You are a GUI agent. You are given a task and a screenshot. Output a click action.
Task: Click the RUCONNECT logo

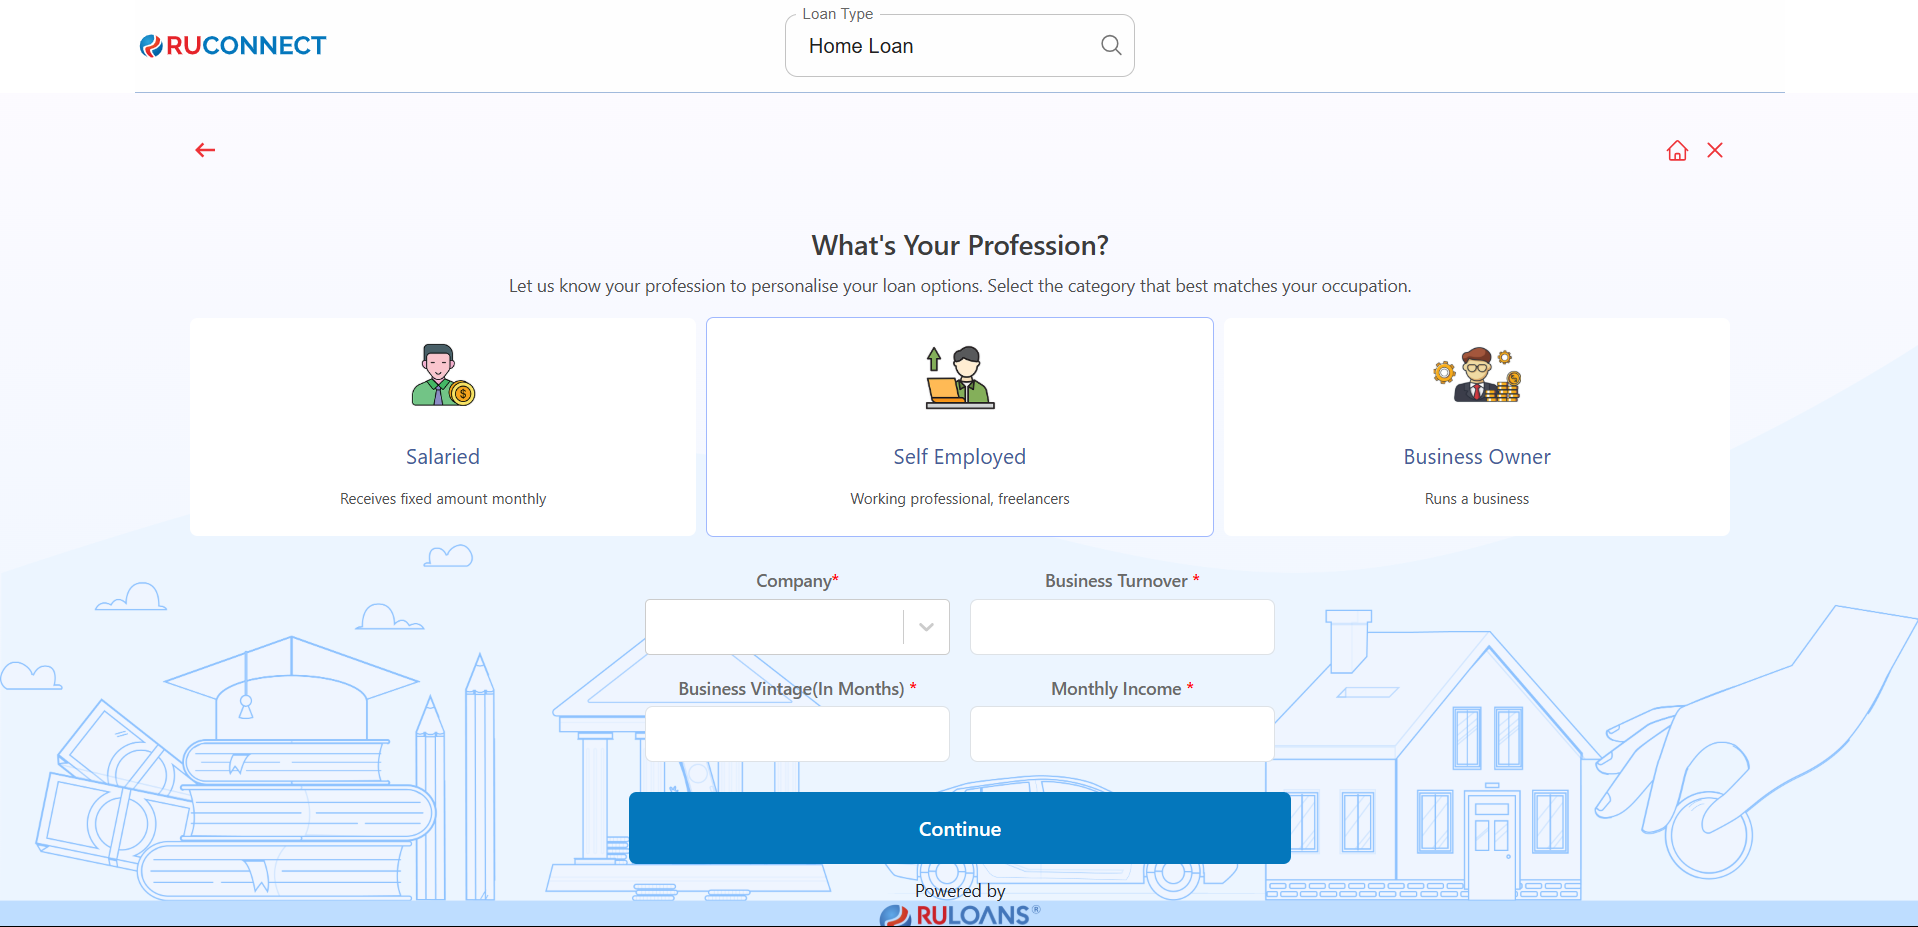pos(233,46)
